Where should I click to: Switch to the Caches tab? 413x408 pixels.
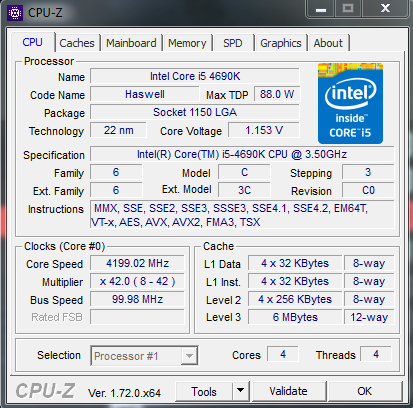click(x=77, y=43)
